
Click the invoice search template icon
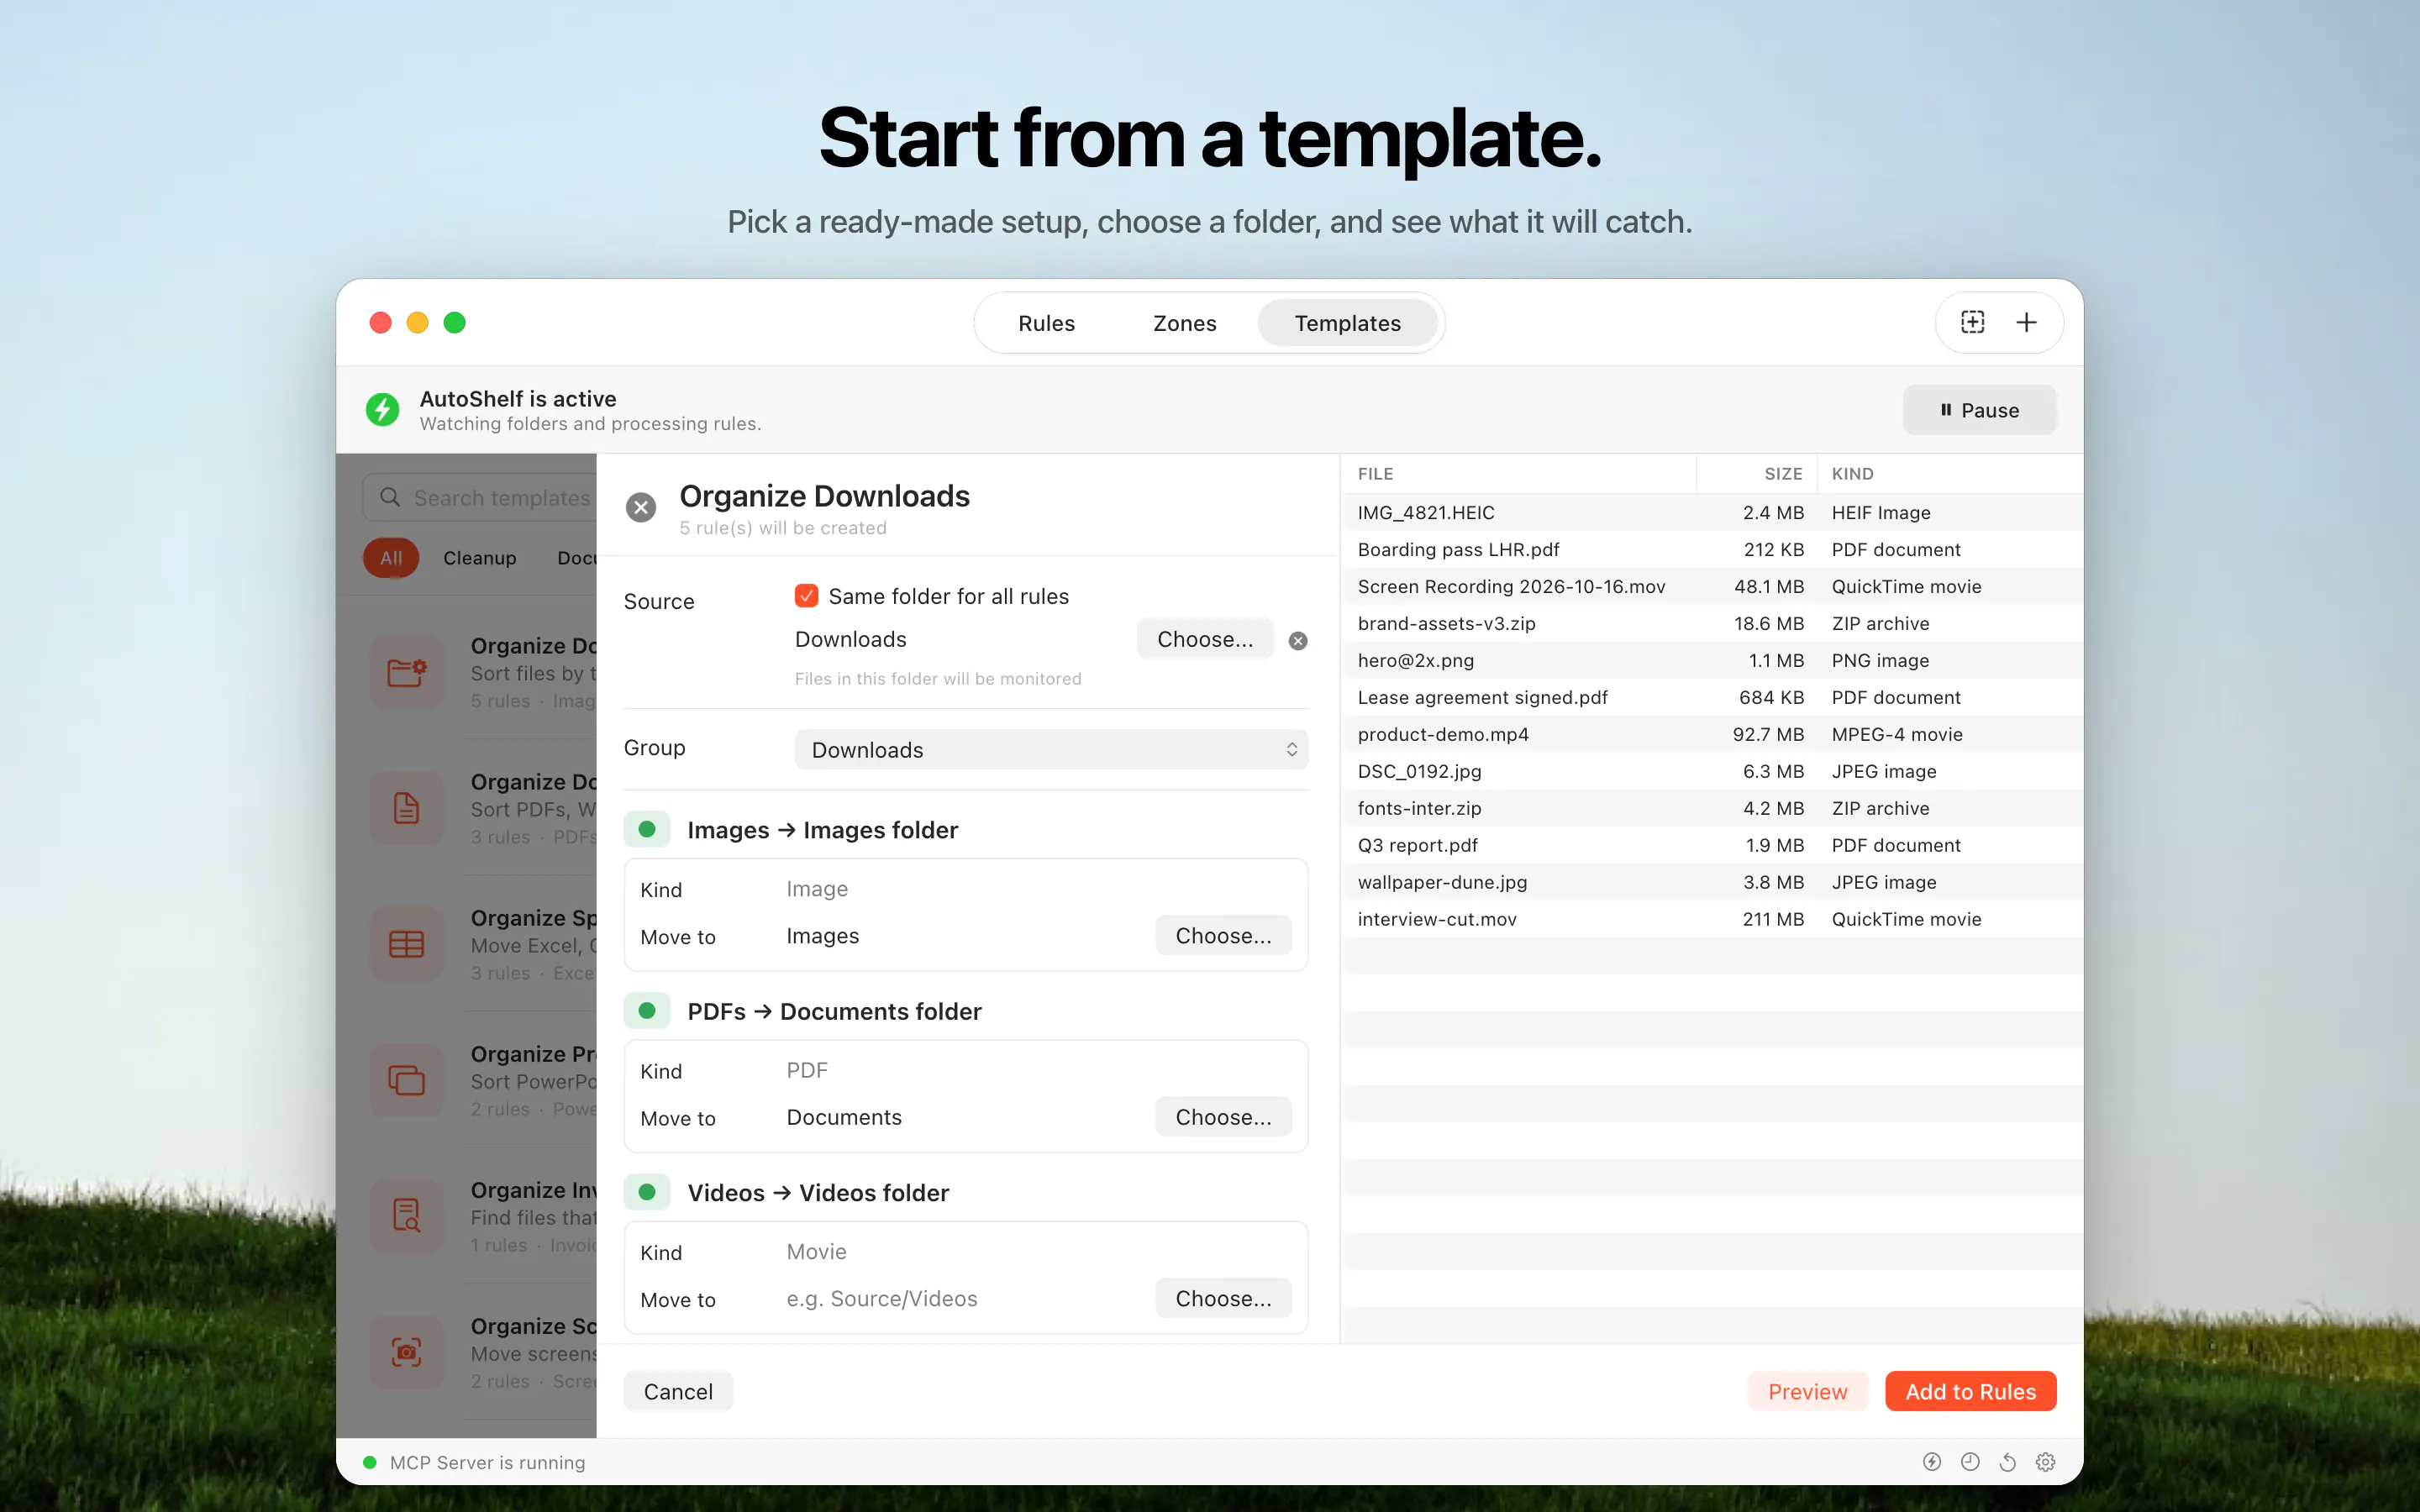click(406, 1216)
